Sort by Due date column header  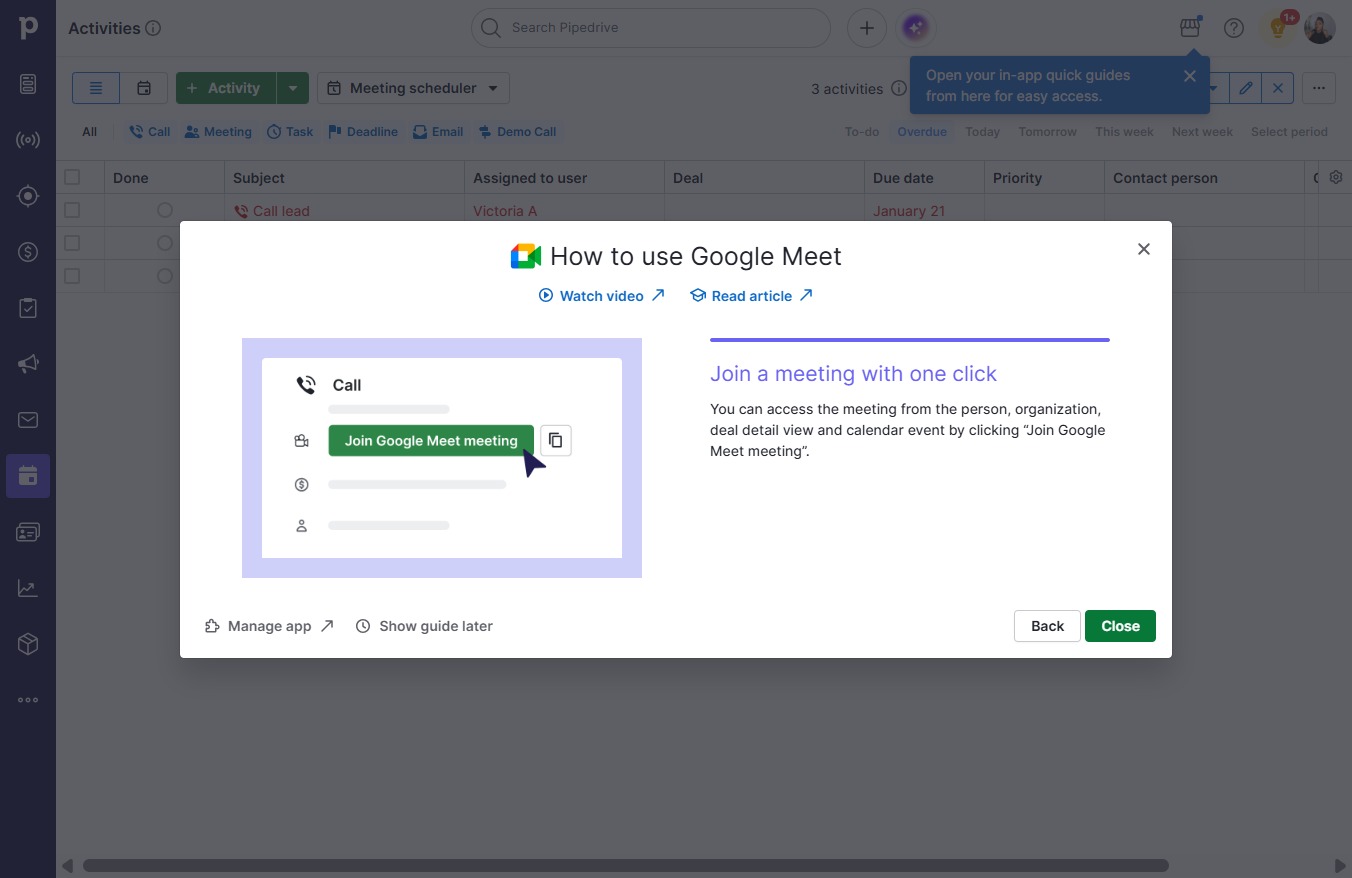[x=903, y=178]
